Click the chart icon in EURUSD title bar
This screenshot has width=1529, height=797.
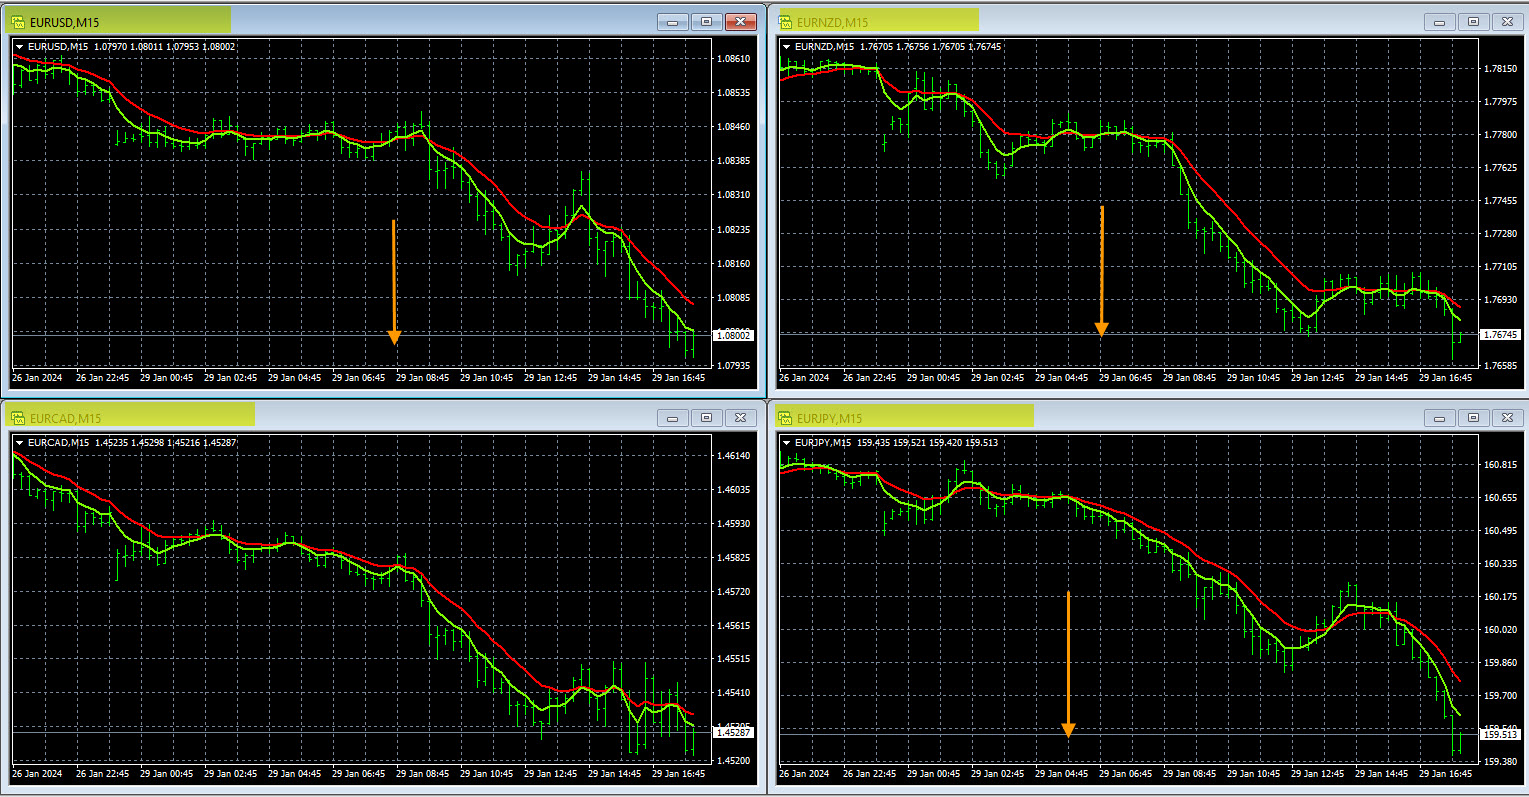point(18,21)
